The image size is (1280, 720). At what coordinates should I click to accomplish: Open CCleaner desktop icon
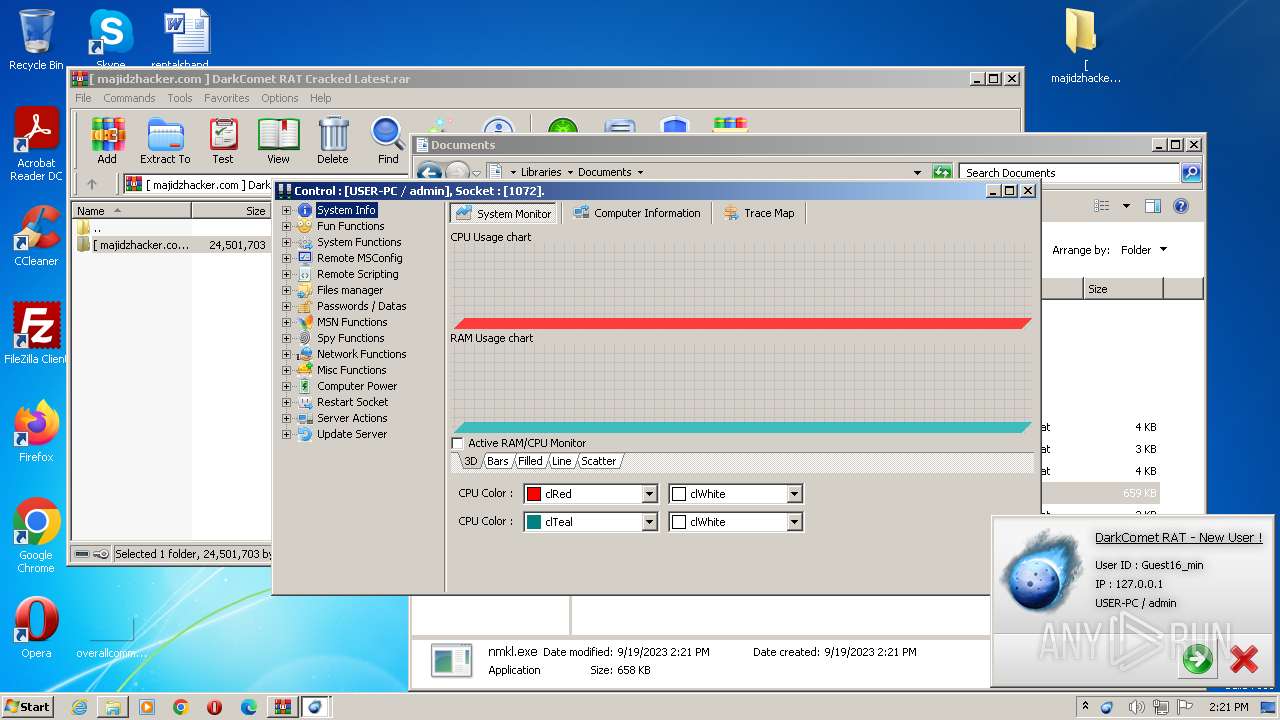(x=36, y=236)
